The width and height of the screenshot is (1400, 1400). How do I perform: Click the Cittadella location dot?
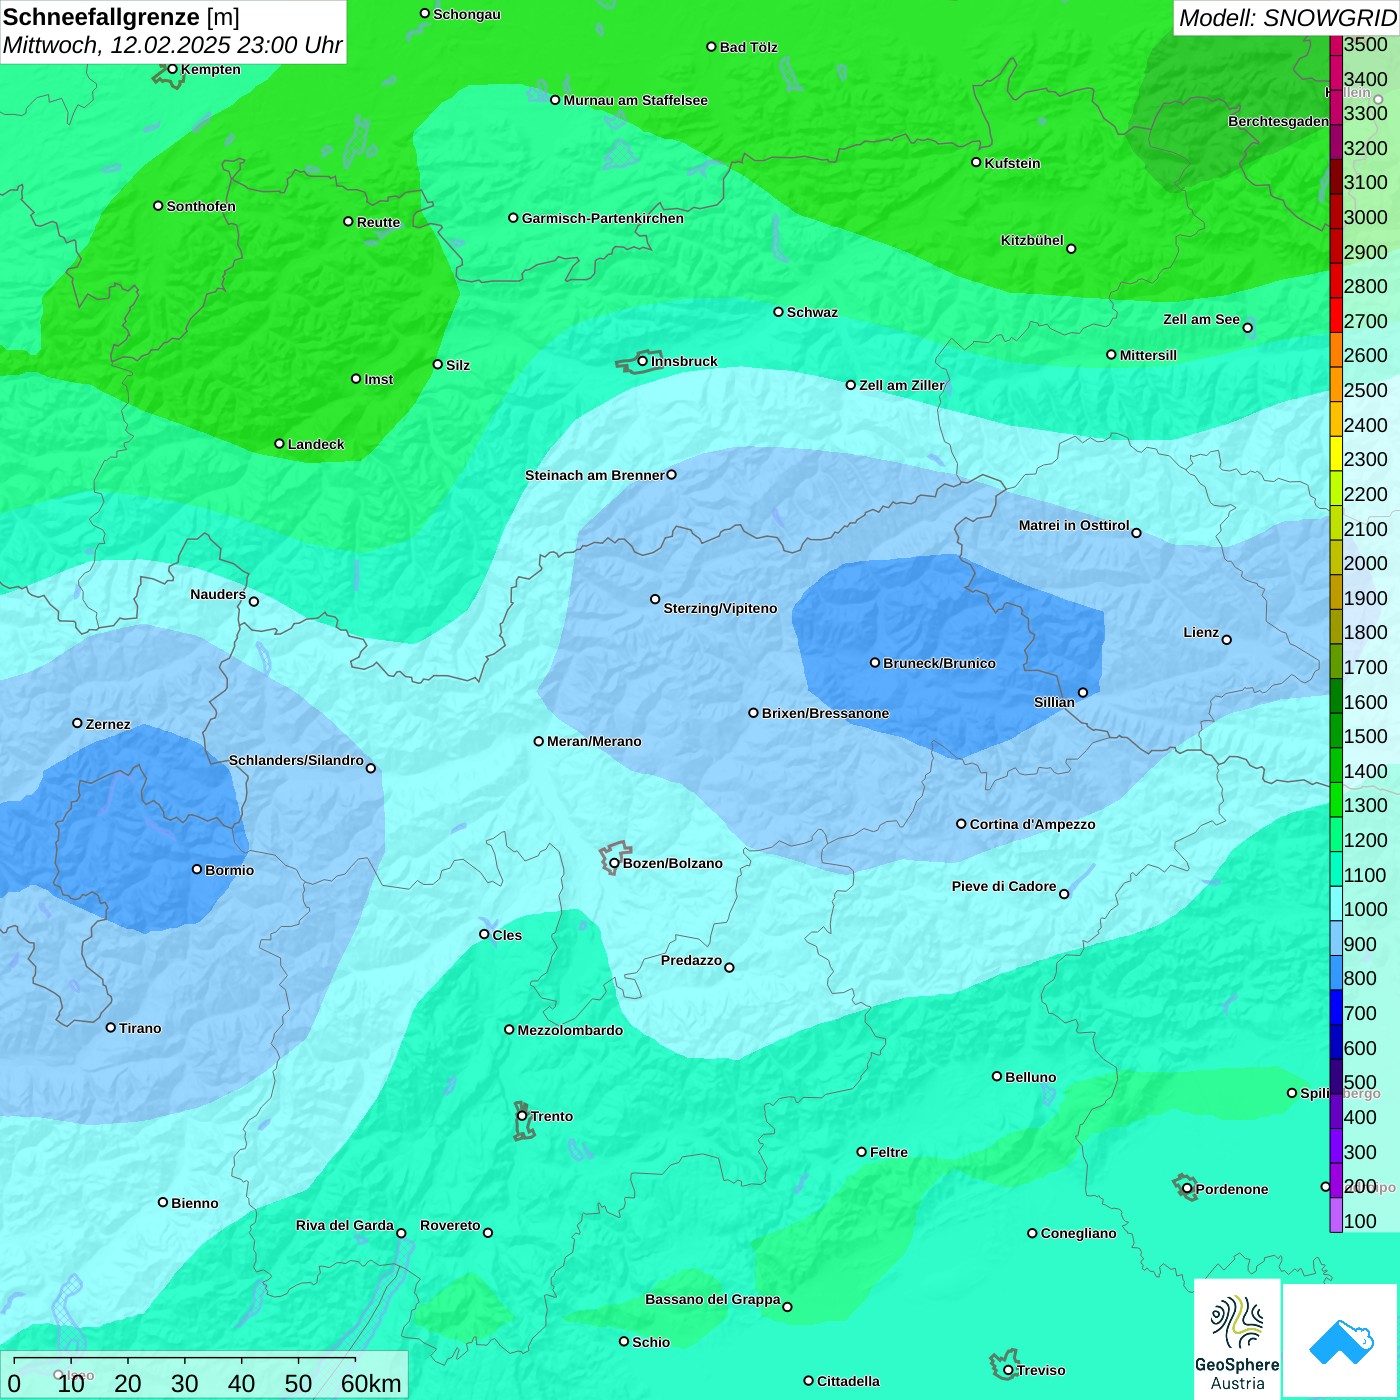(808, 1380)
